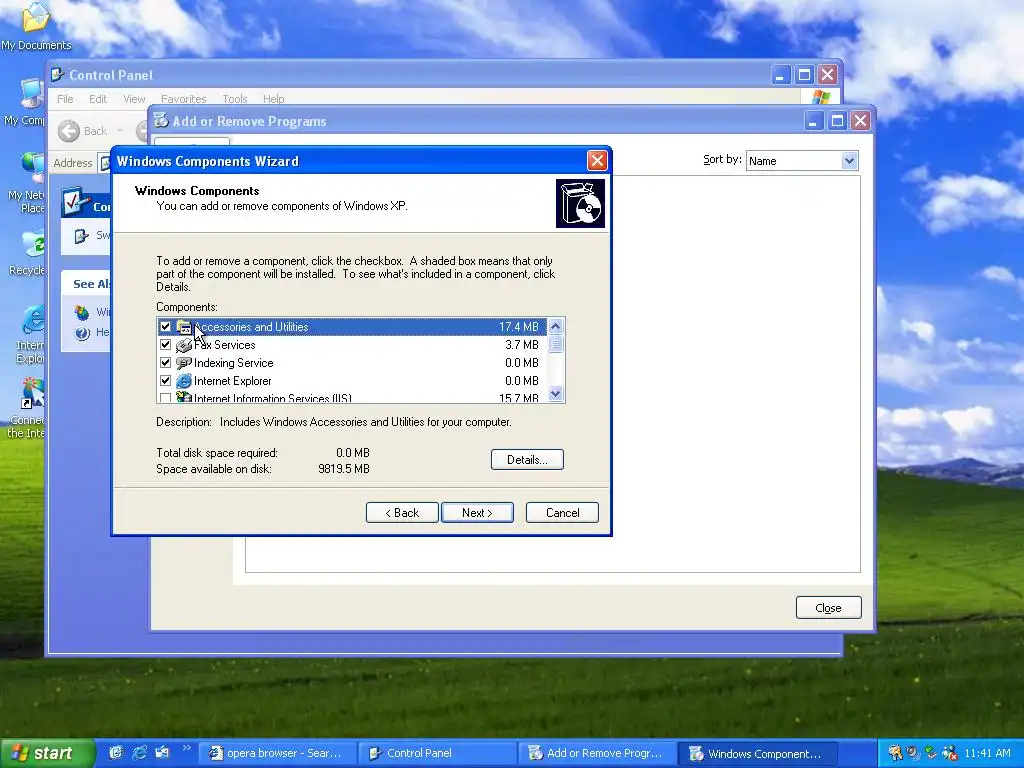Image resolution: width=1024 pixels, height=768 pixels.
Task: Go back in the Components Wizard
Action: (402, 513)
